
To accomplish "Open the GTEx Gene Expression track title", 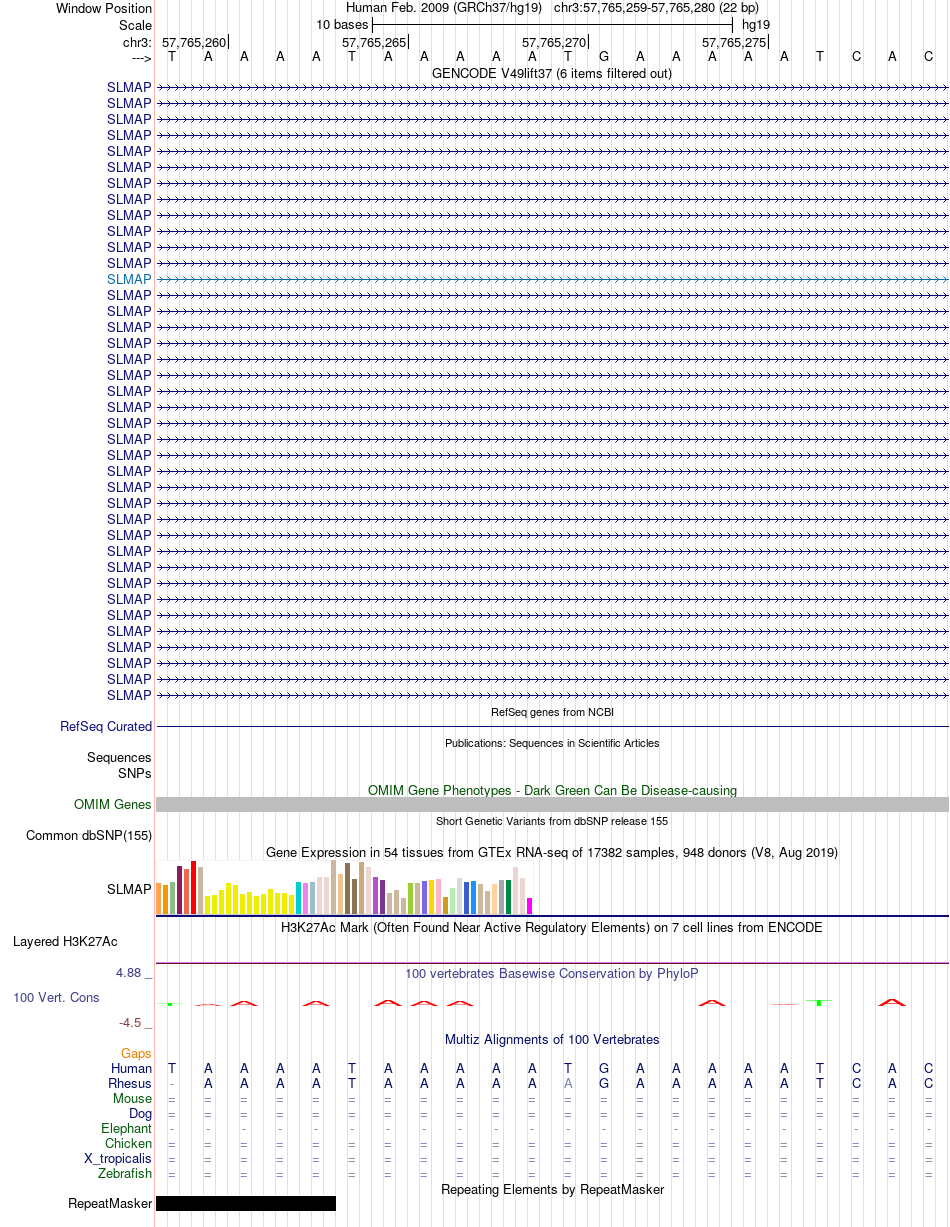I will 552,852.
